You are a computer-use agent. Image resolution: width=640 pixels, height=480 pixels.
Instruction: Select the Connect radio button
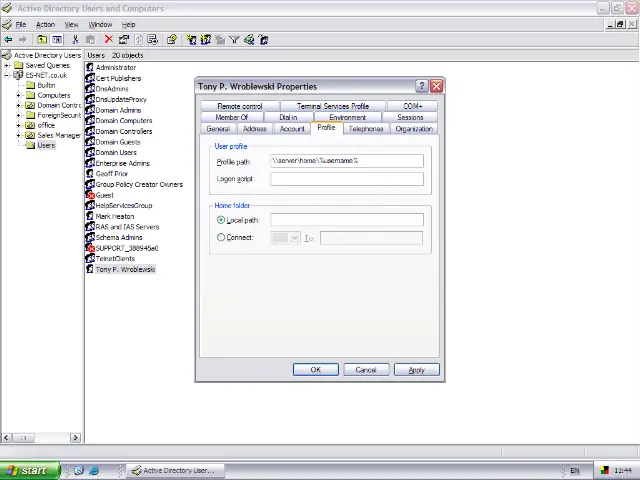click(x=221, y=237)
